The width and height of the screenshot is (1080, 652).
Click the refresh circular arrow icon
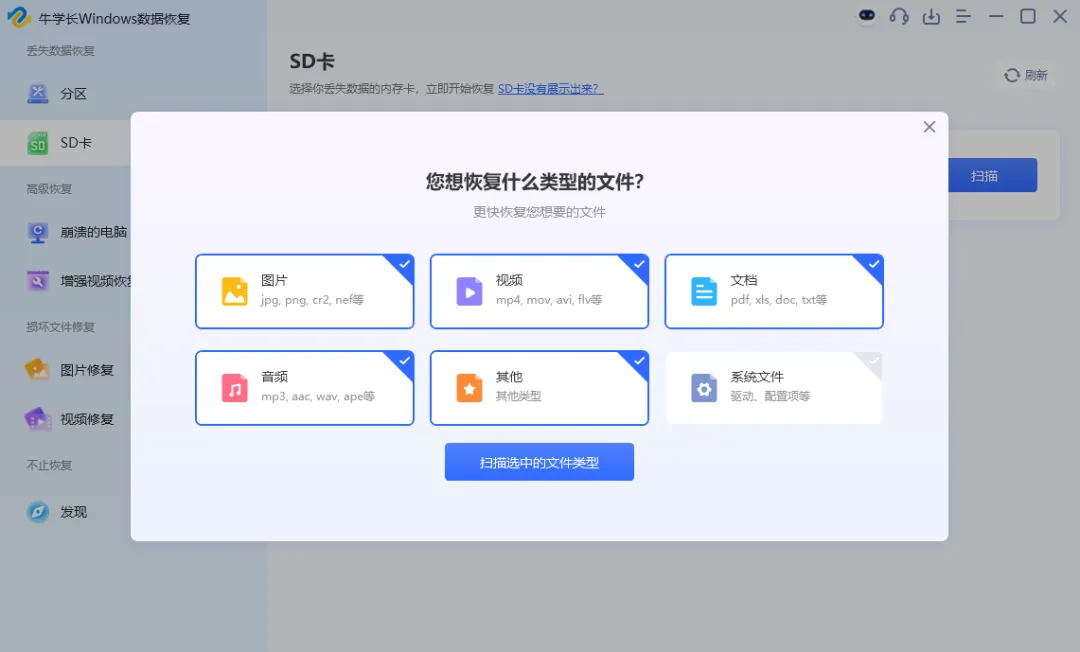pos(1011,75)
